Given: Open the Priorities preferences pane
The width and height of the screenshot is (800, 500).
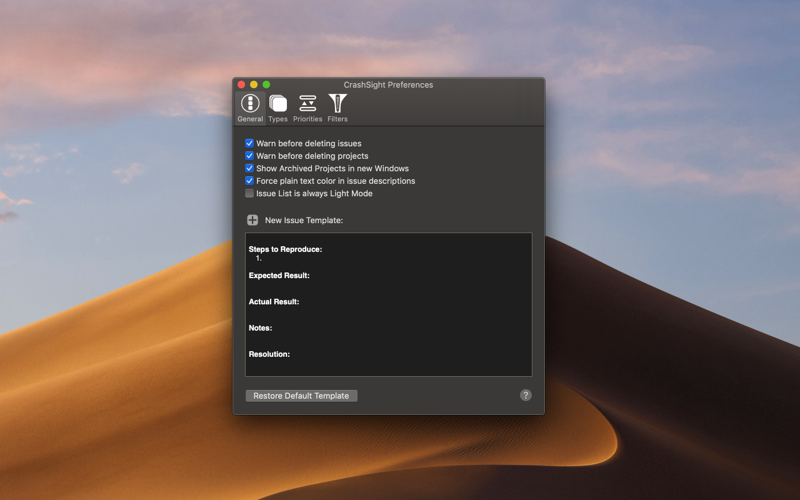Looking at the screenshot, I should coord(308,108).
